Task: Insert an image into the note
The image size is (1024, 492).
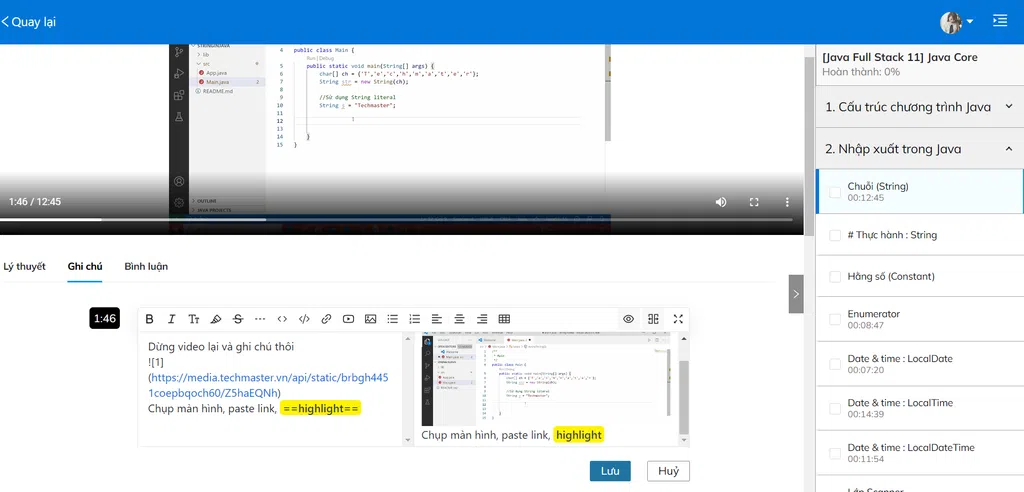Action: coord(371,319)
